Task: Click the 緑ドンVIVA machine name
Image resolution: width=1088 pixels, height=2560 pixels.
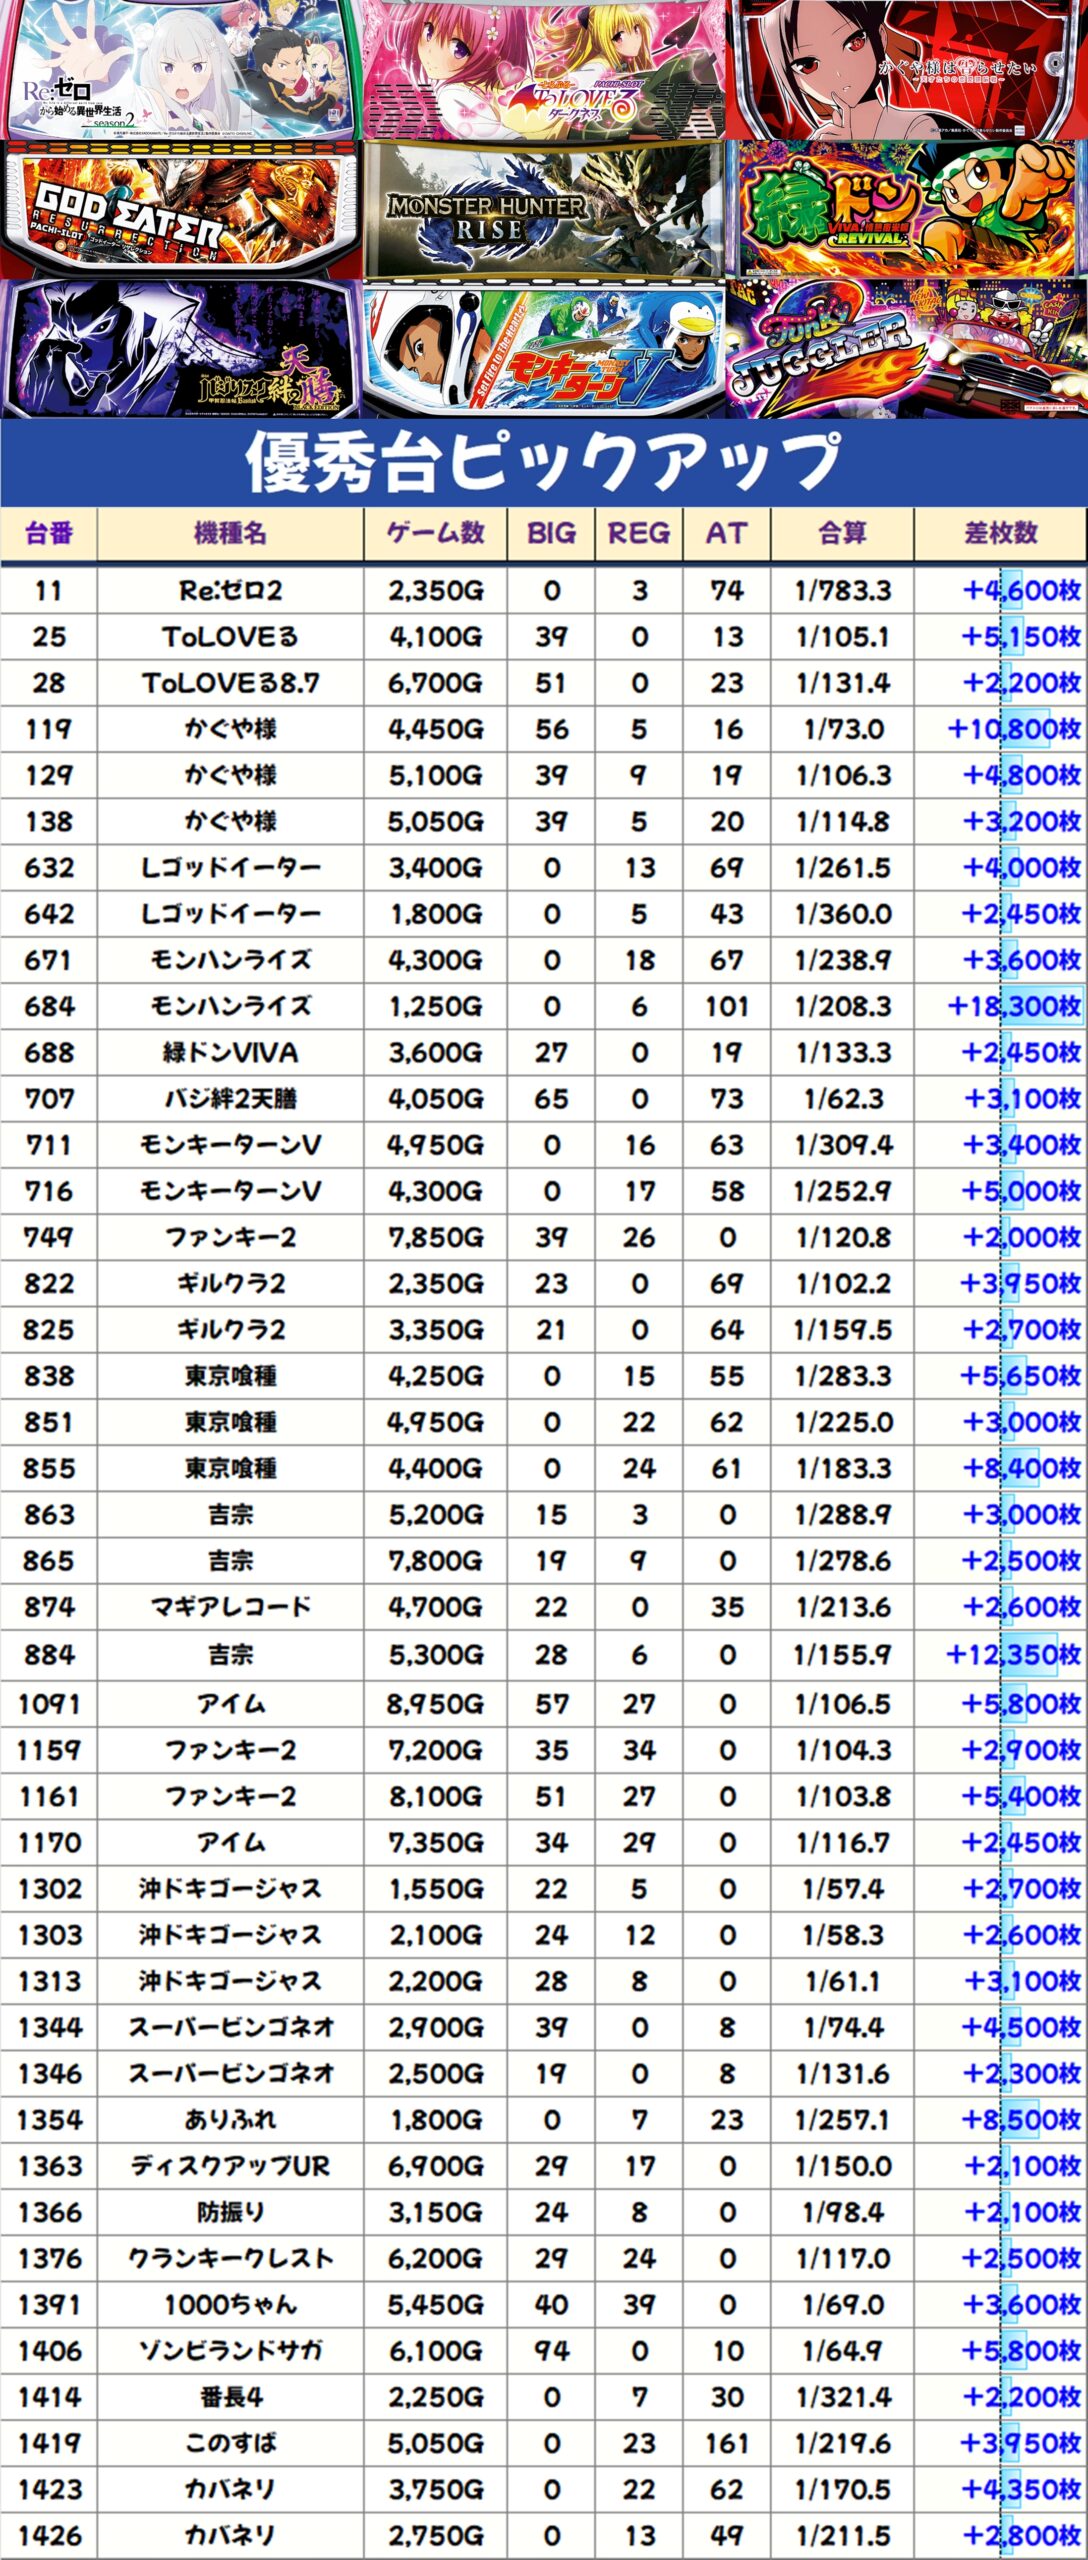Action: tap(230, 1052)
